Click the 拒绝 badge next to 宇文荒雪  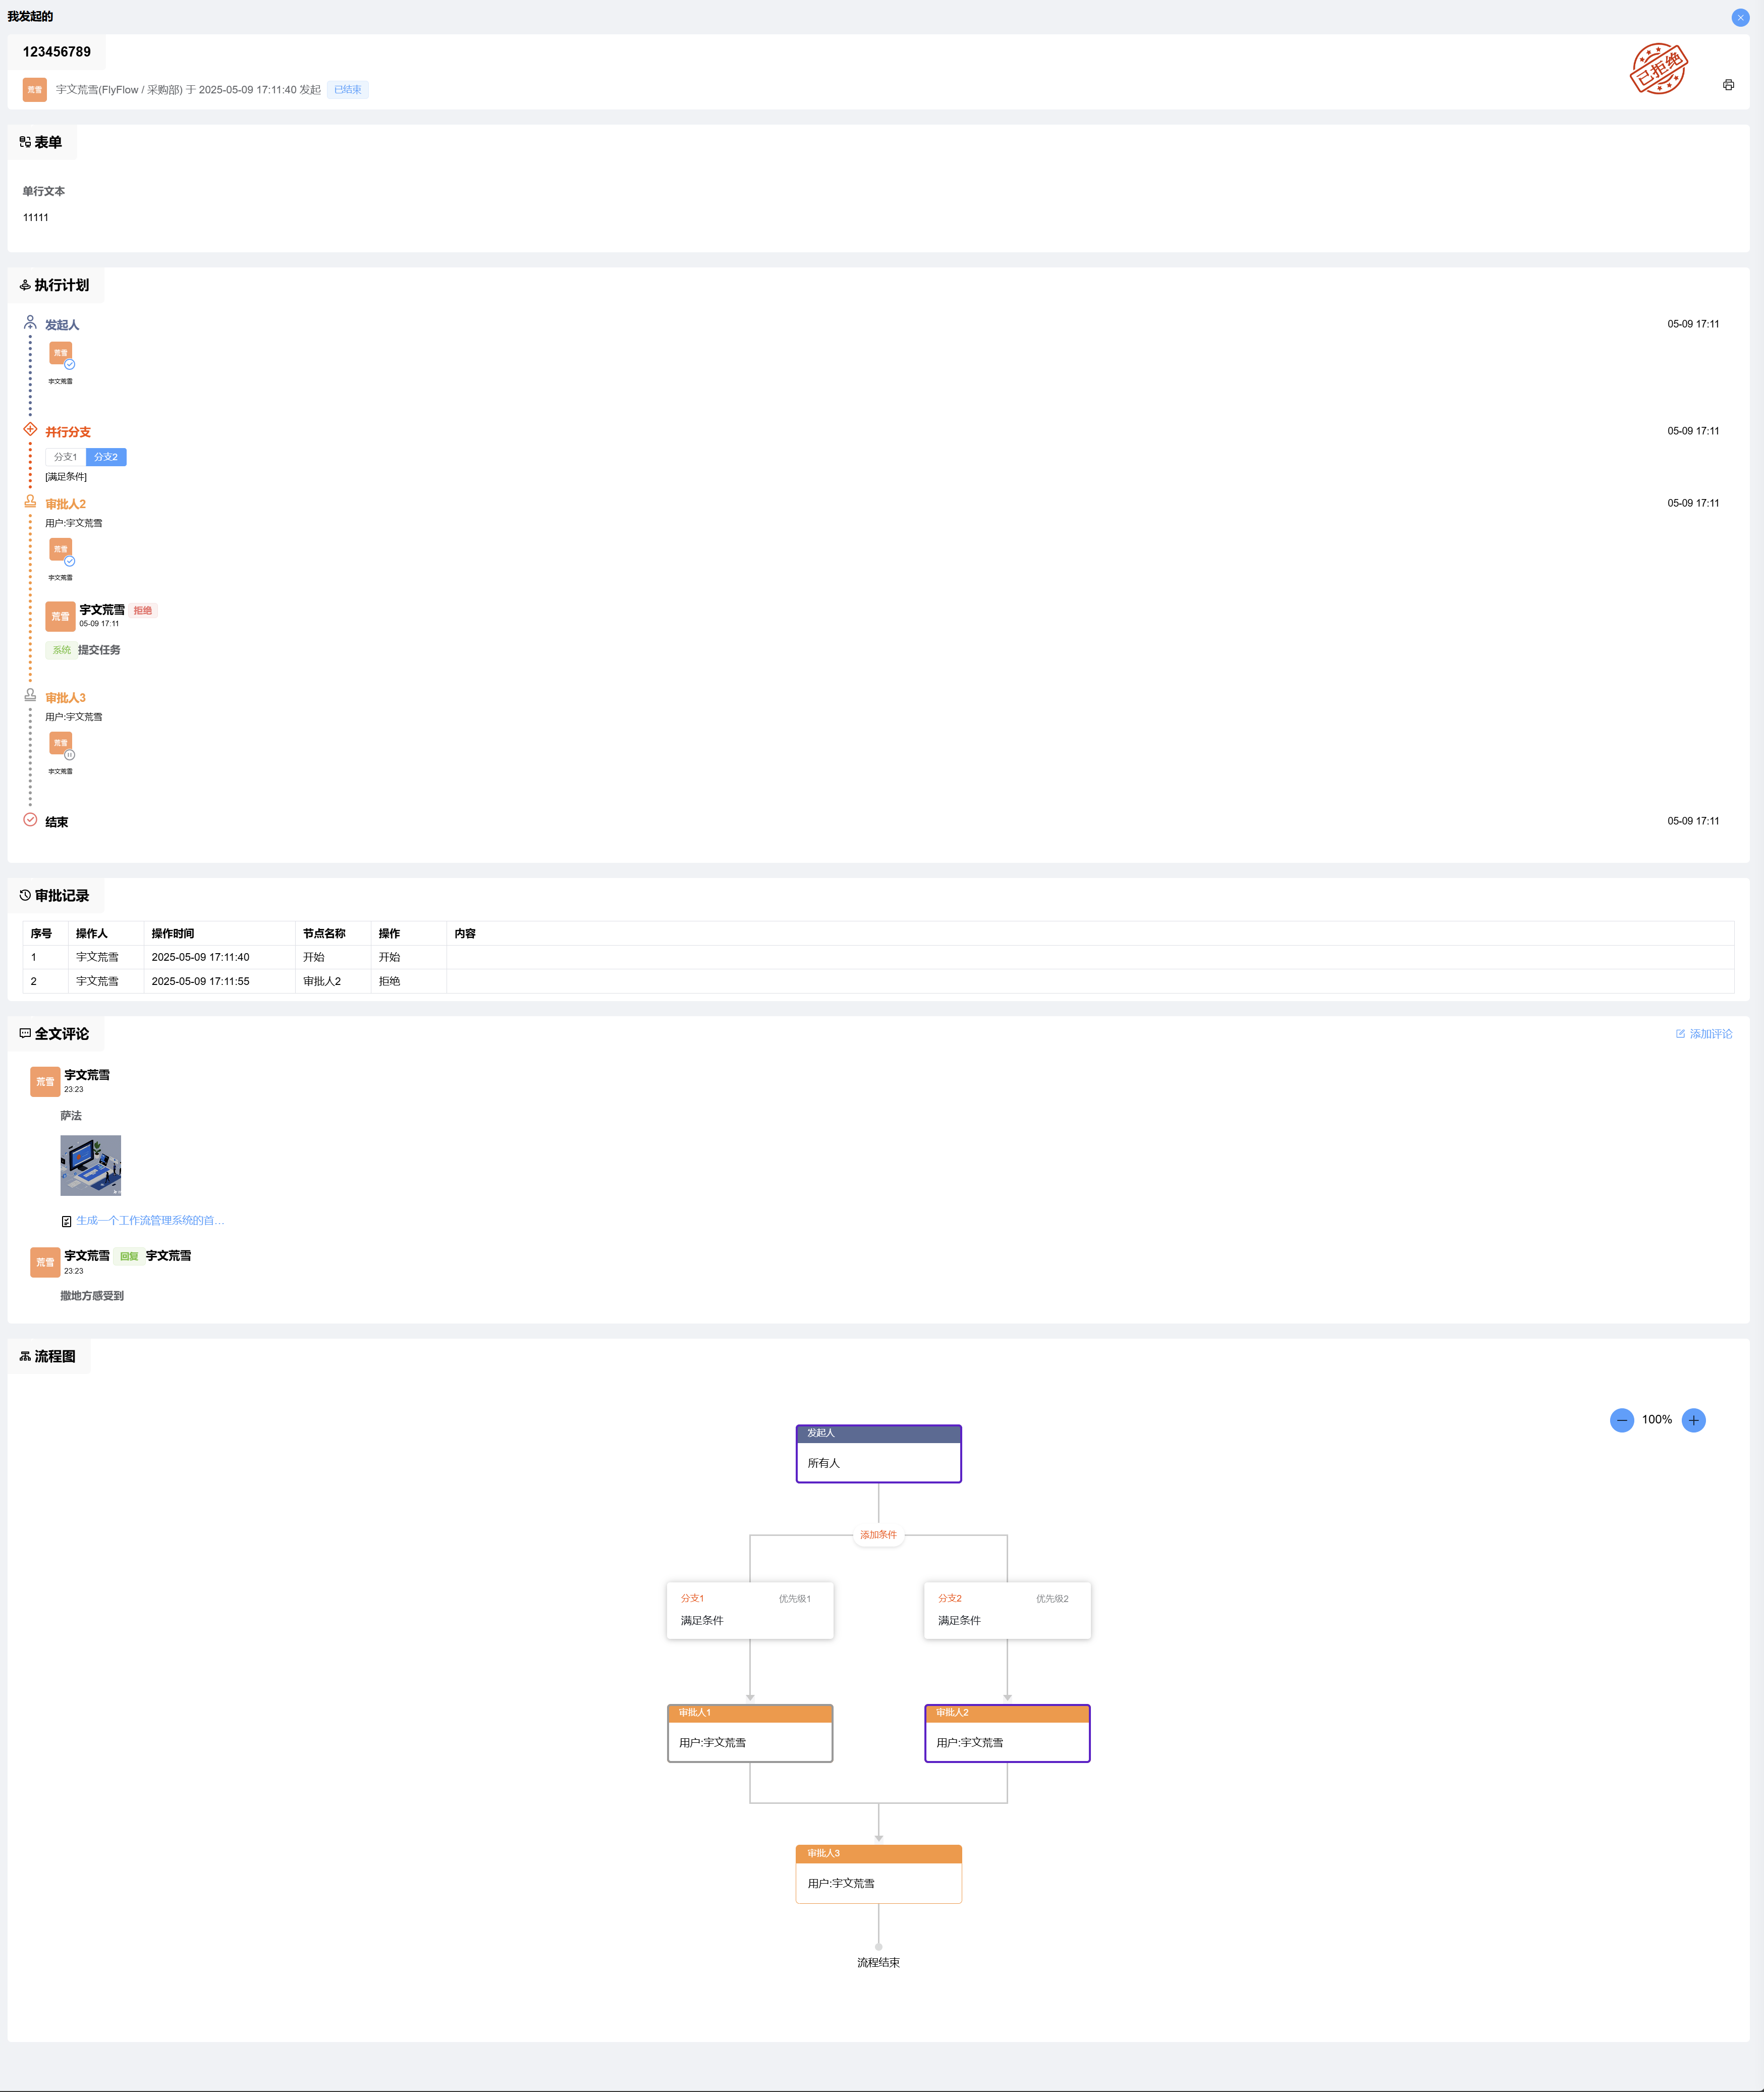(x=142, y=610)
